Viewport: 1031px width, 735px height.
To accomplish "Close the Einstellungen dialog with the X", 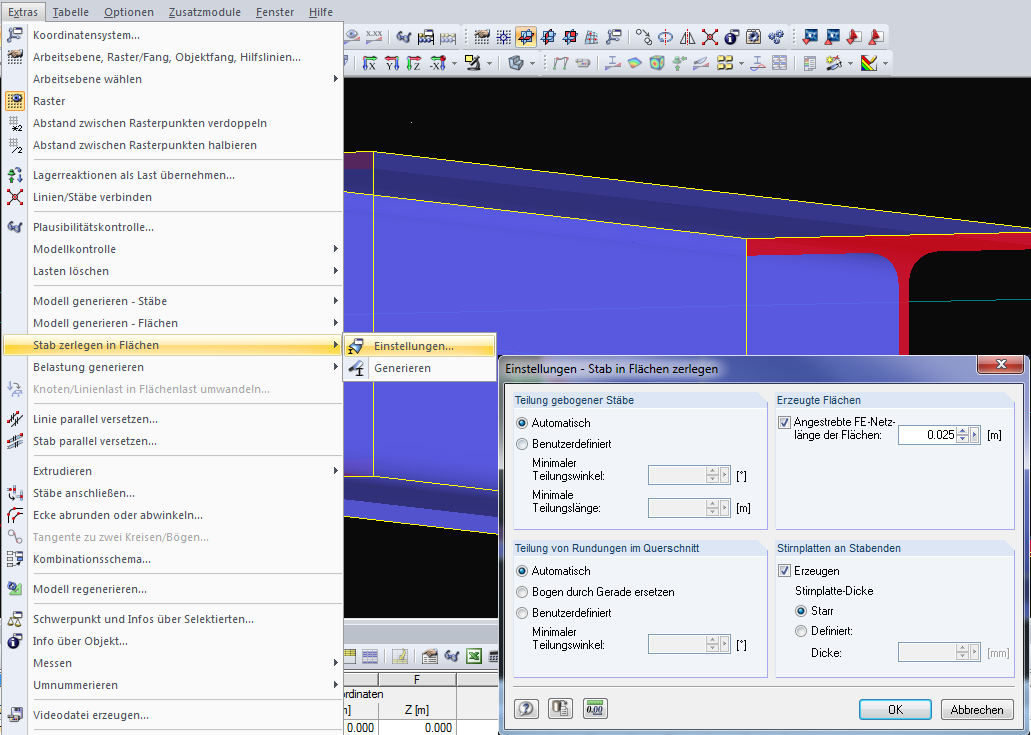I will [x=1001, y=364].
